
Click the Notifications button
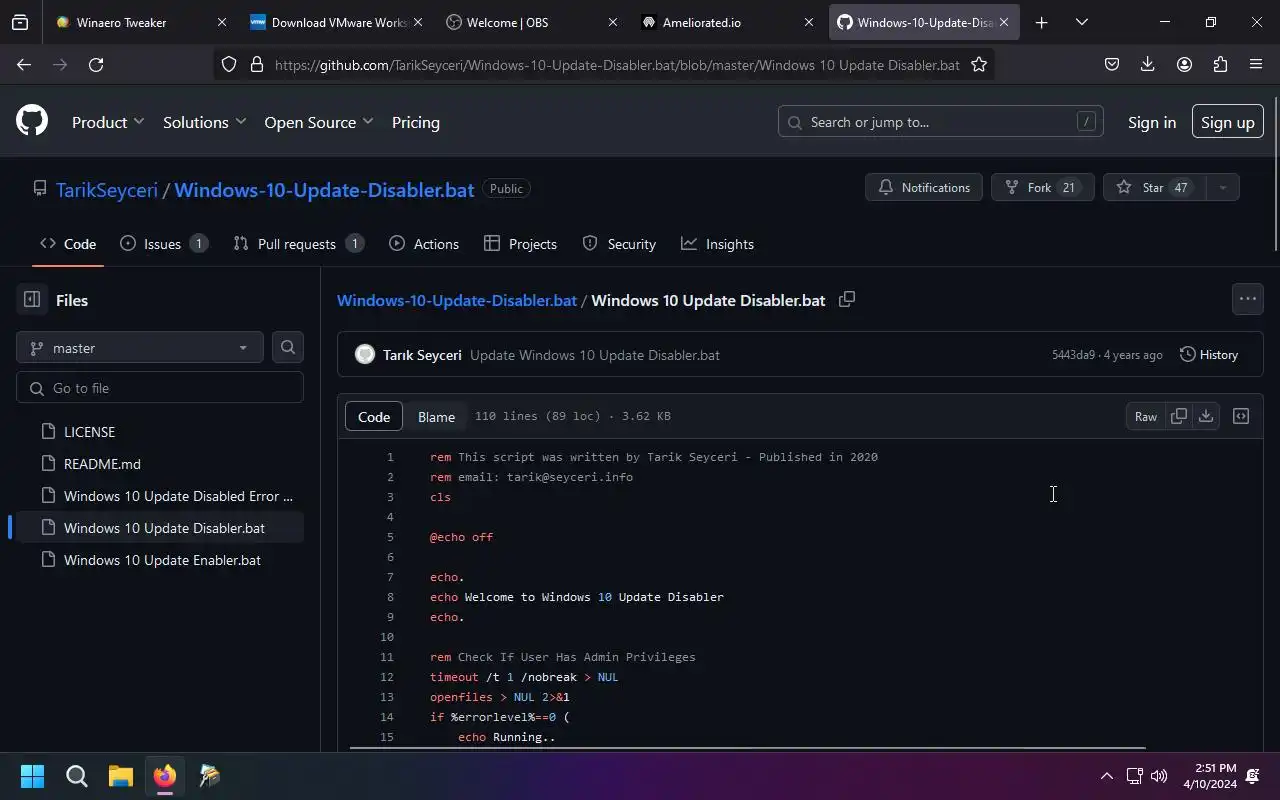tap(925, 187)
